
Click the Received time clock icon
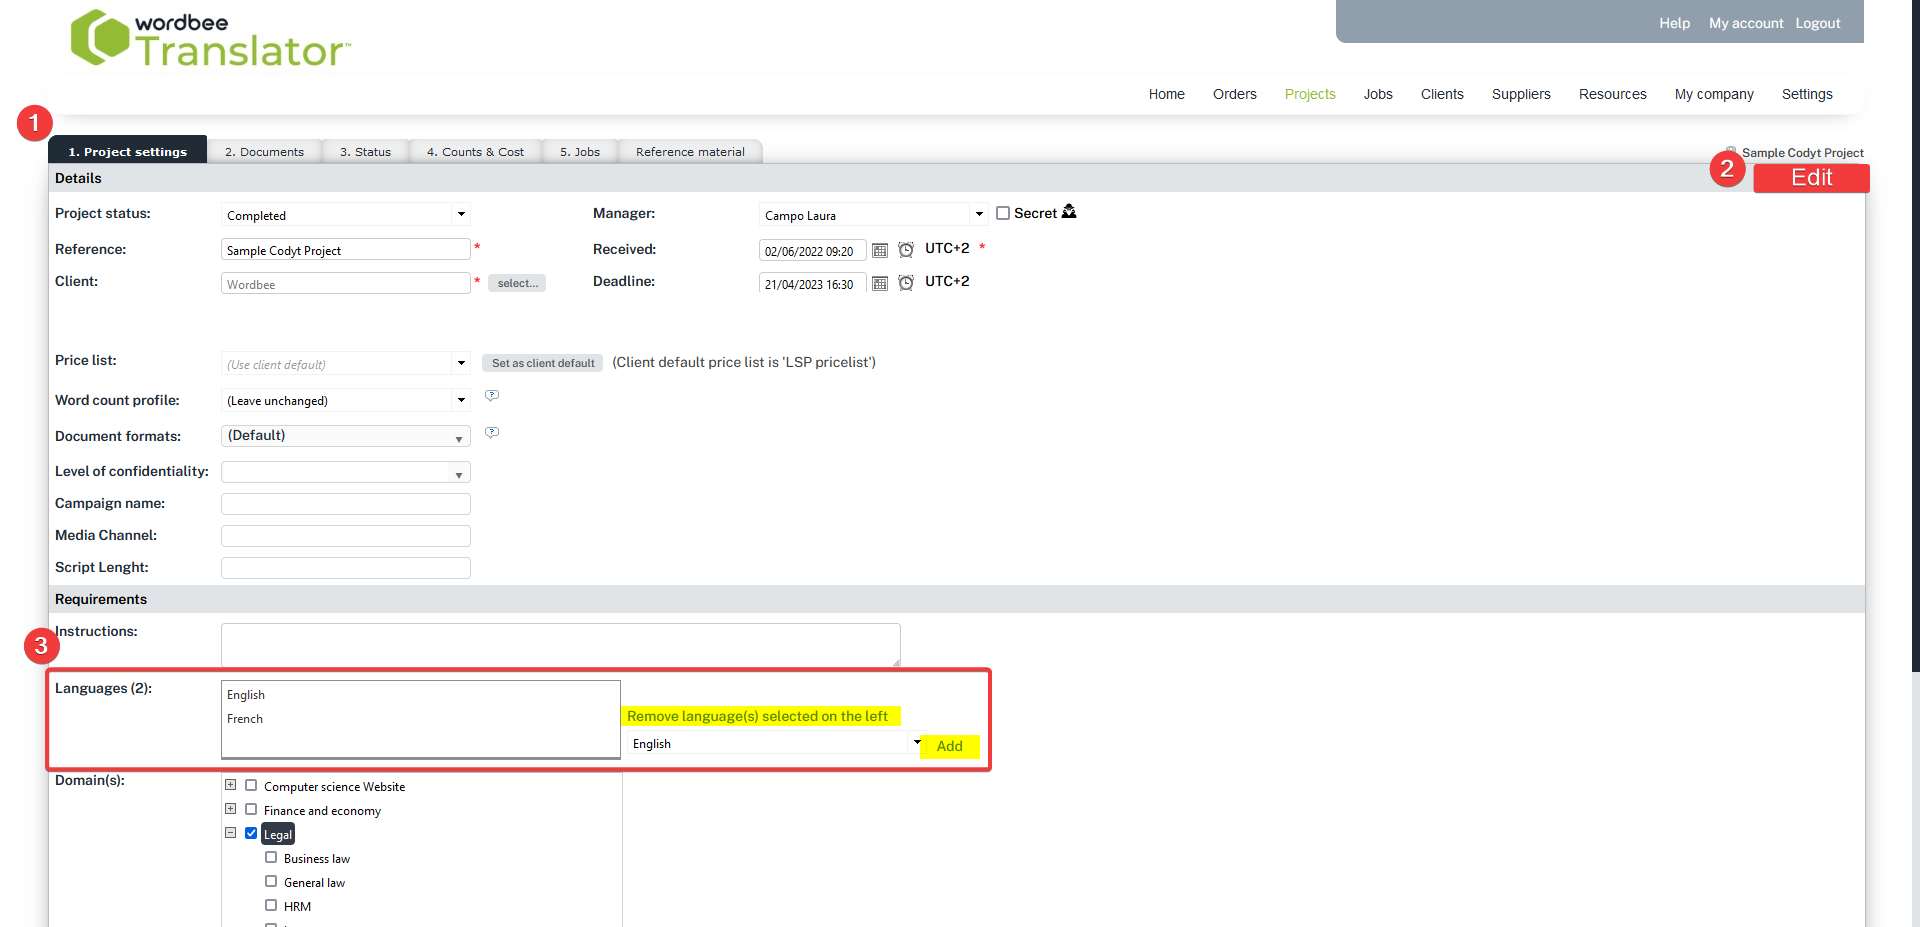[906, 250]
